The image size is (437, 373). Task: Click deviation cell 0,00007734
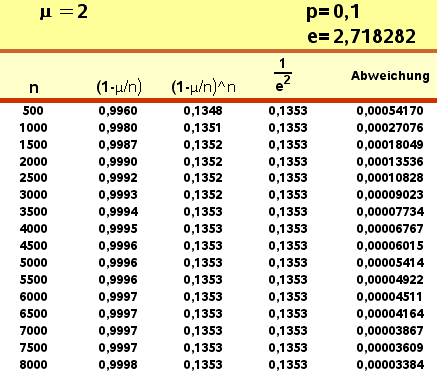click(390, 212)
